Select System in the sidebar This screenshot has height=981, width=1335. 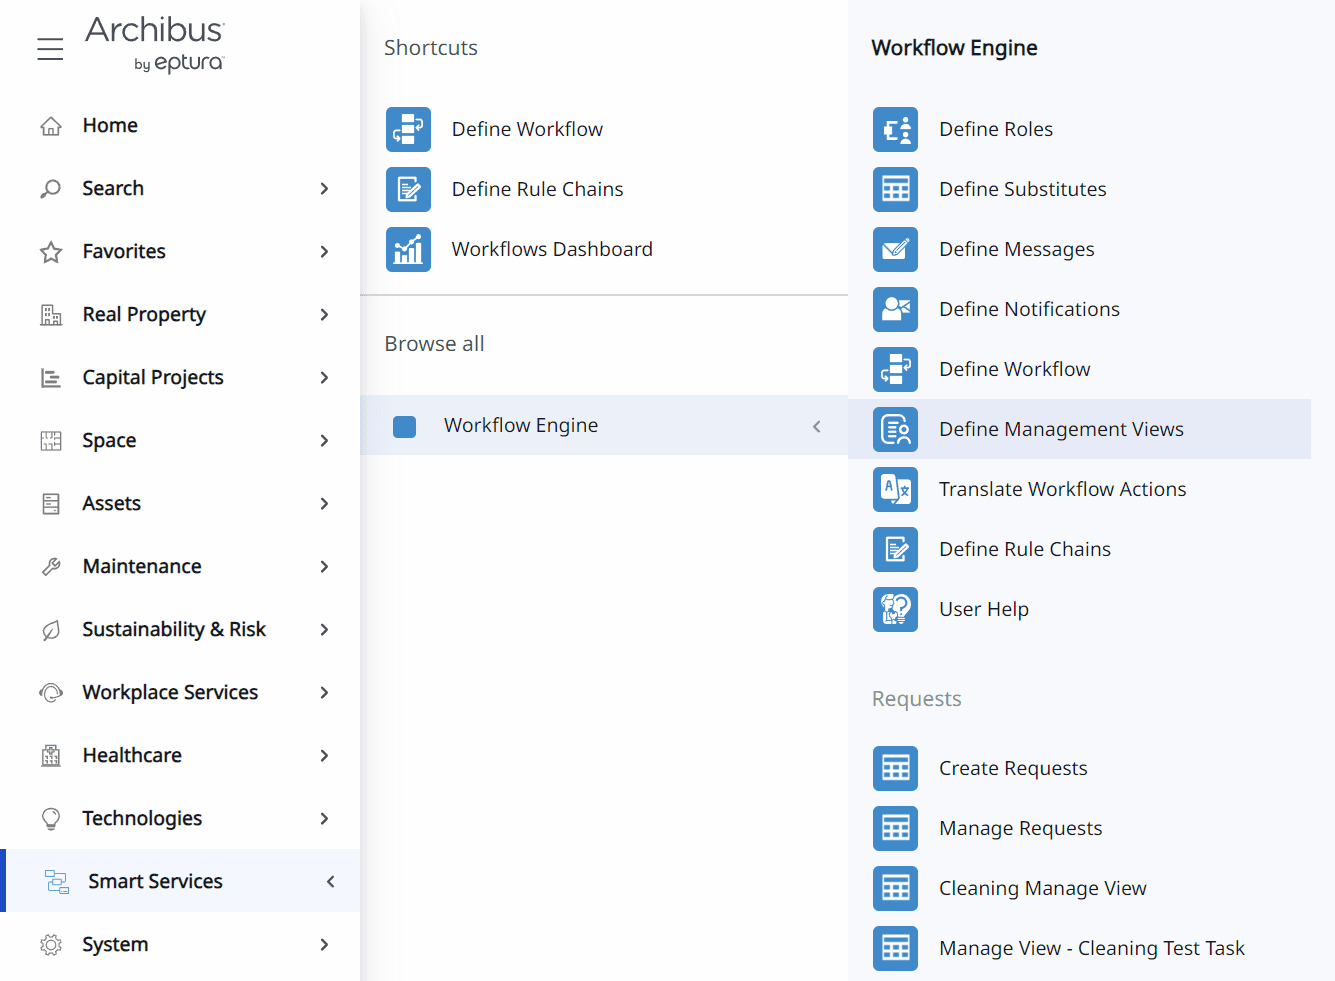coord(115,945)
